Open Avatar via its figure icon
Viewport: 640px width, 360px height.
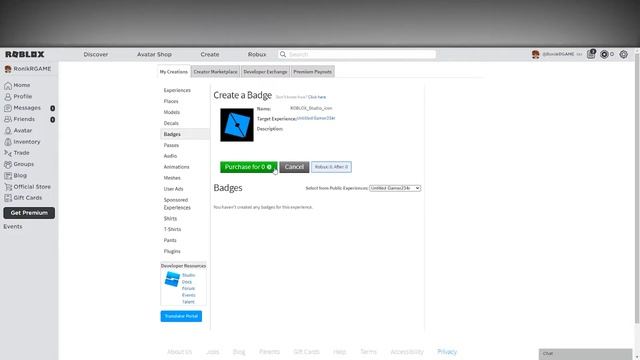pyautogui.click(x=8, y=131)
